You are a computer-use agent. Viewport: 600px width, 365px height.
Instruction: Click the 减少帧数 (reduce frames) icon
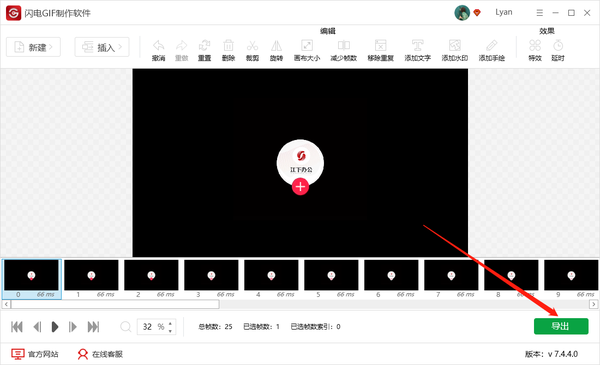point(344,46)
